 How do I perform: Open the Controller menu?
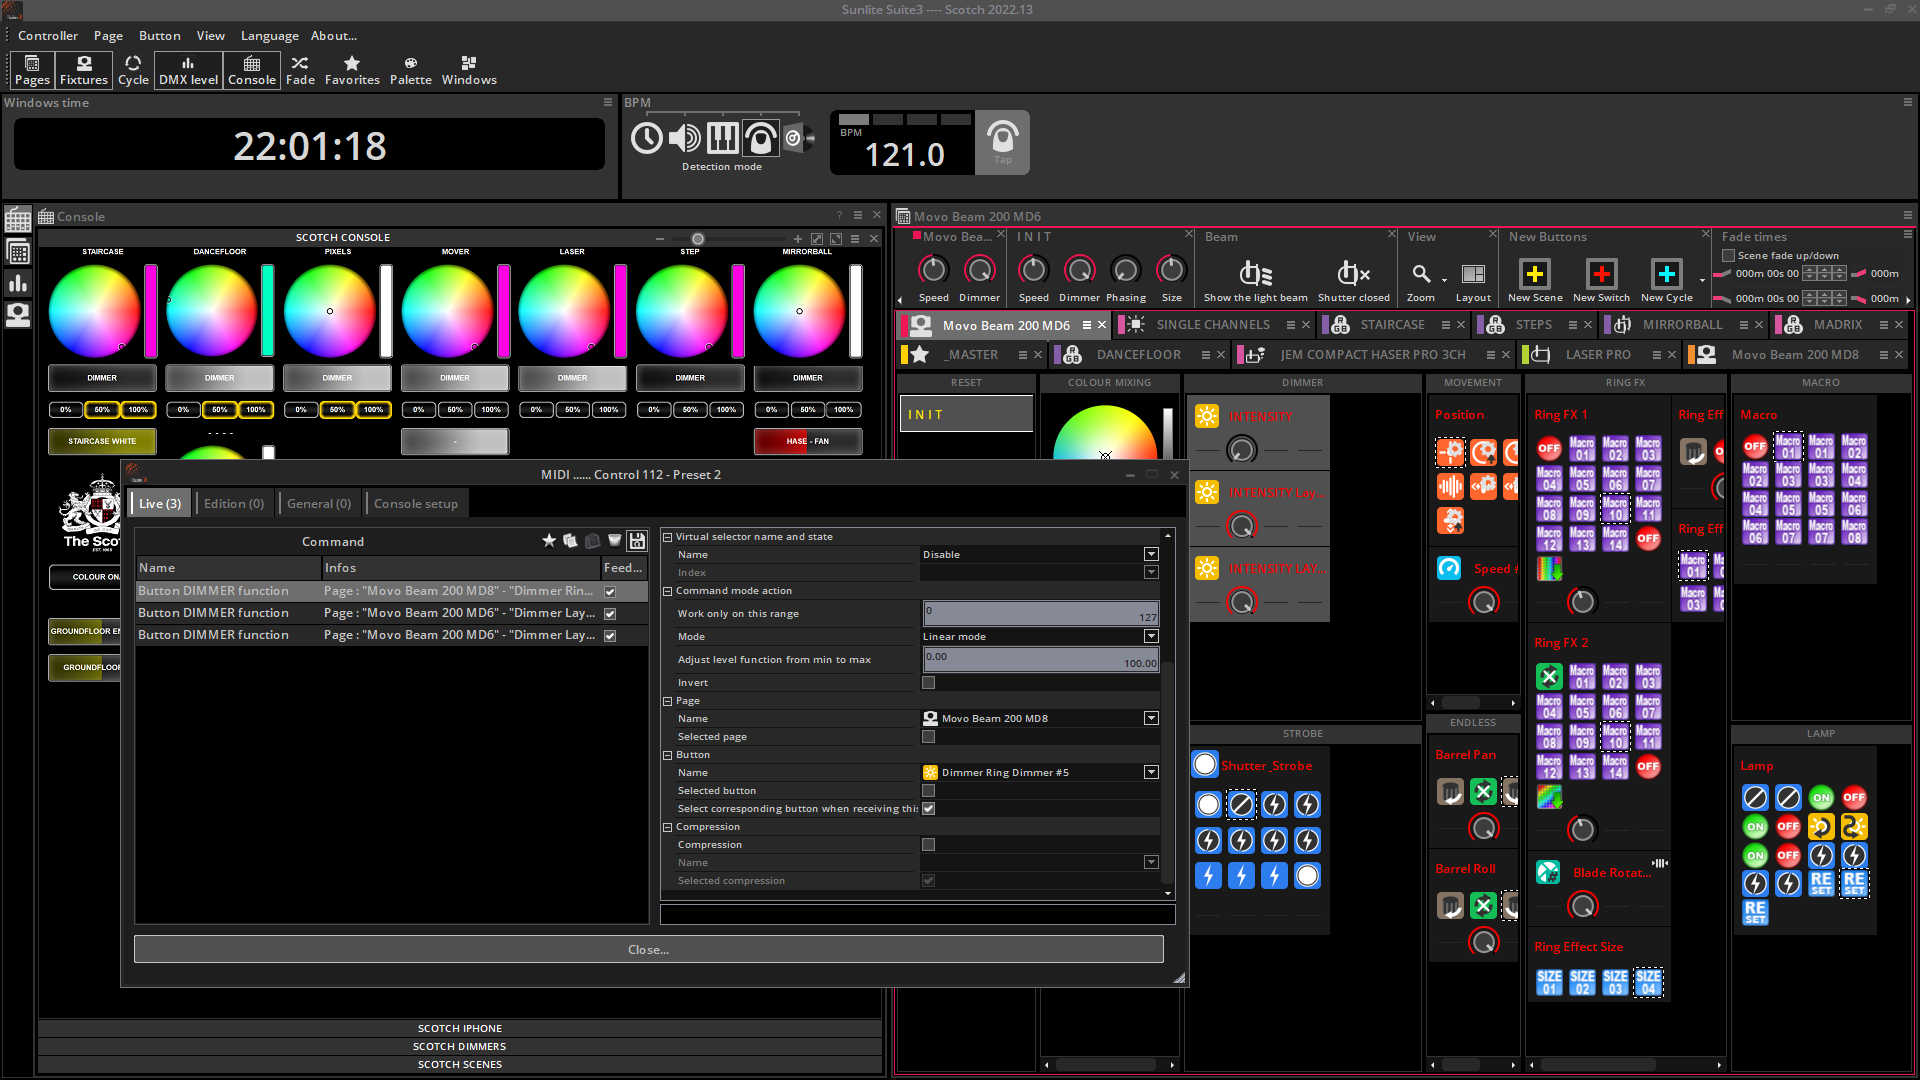point(48,36)
